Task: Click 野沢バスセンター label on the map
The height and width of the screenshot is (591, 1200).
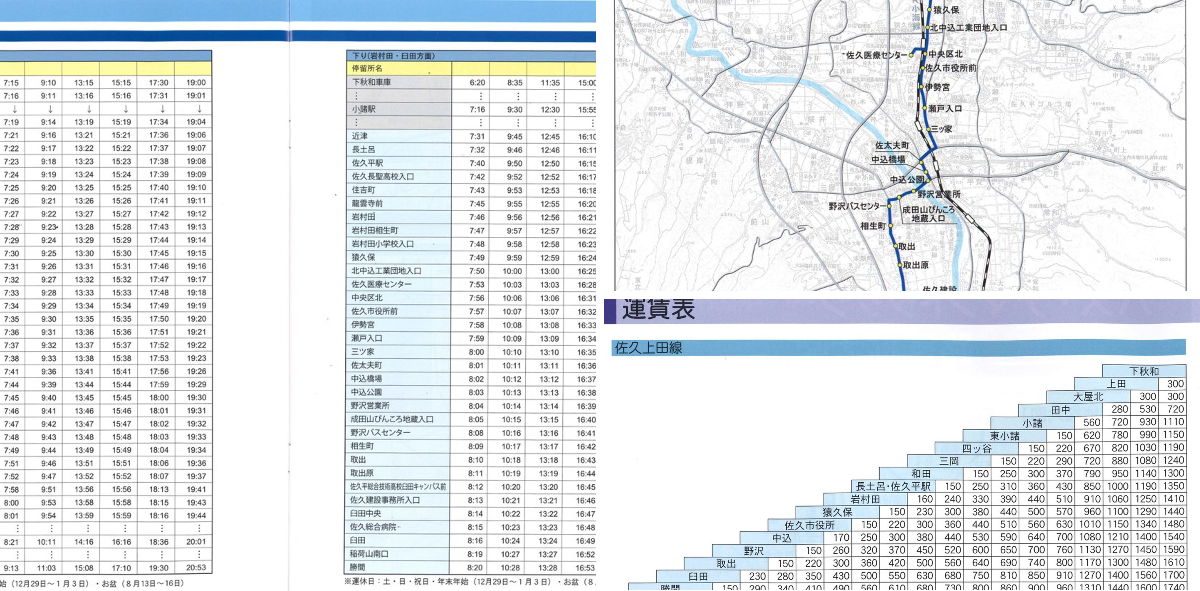Action: (x=857, y=206)
